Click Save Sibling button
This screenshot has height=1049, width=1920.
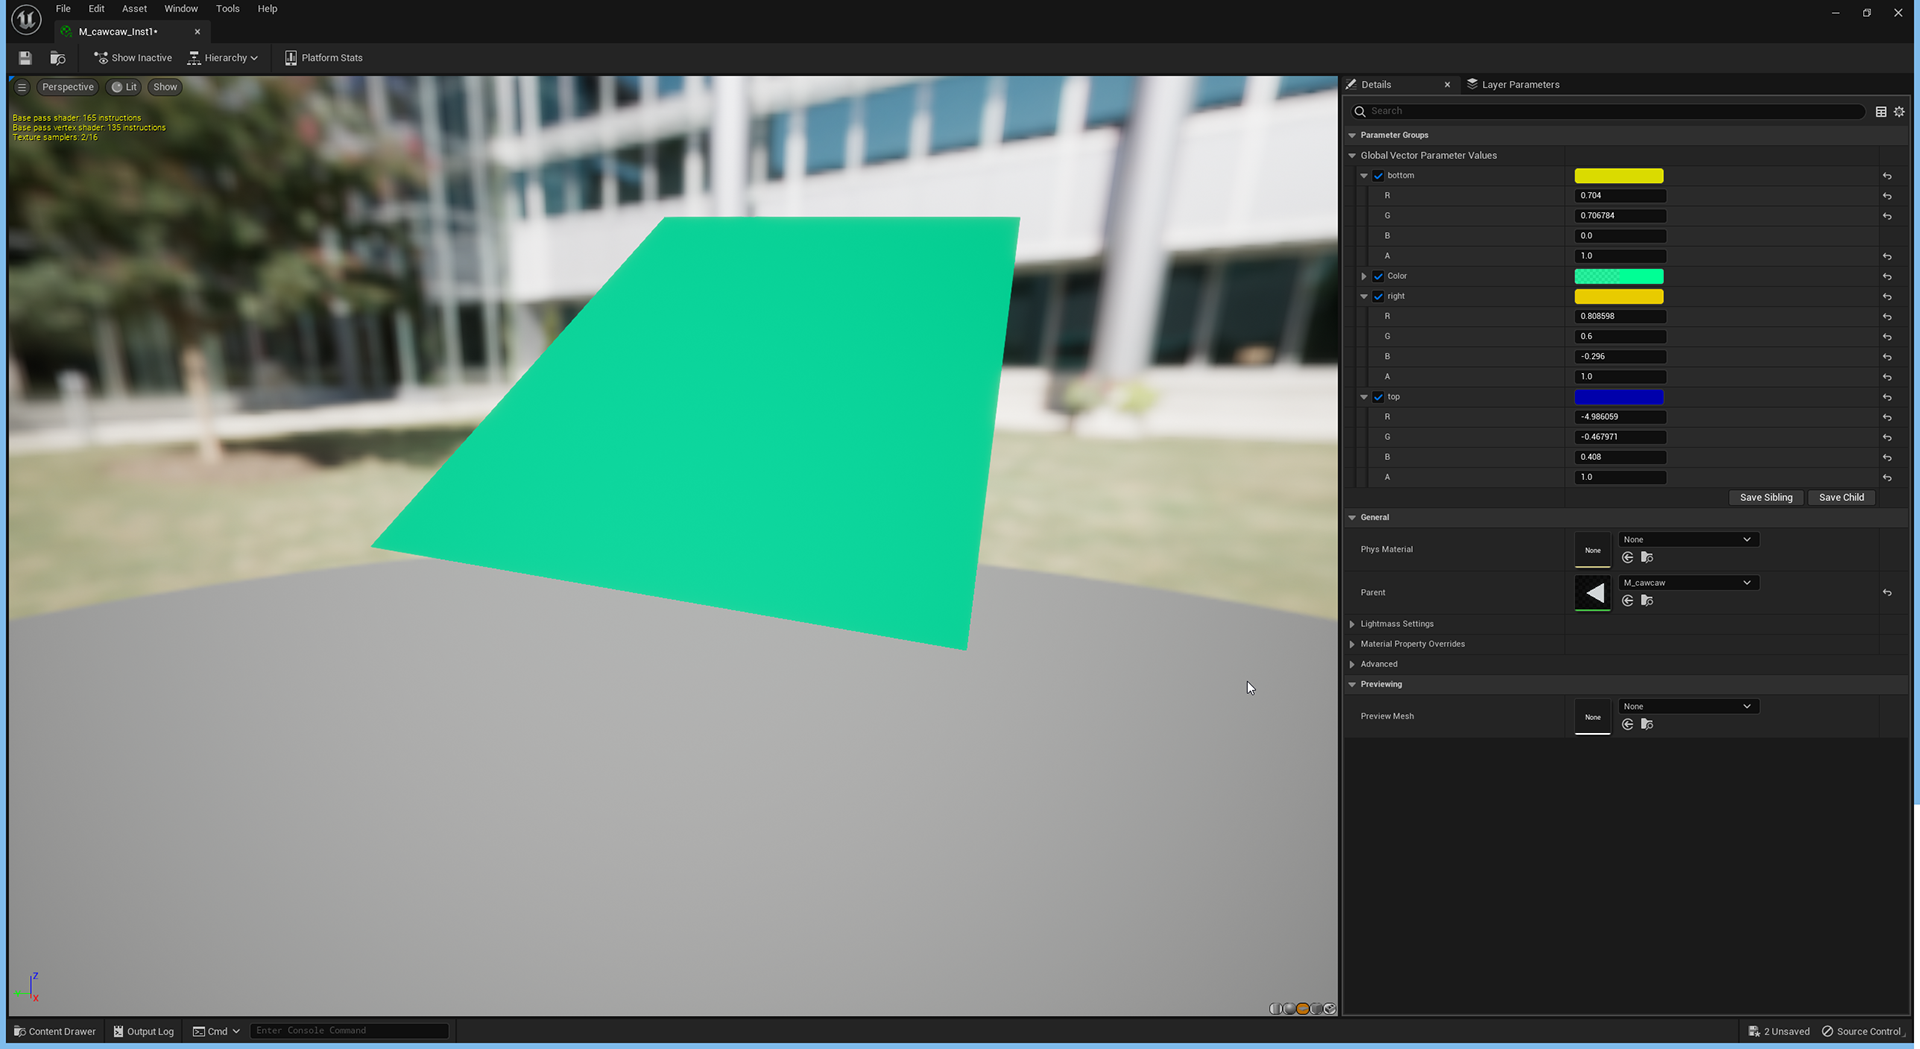pos(1766,498)
